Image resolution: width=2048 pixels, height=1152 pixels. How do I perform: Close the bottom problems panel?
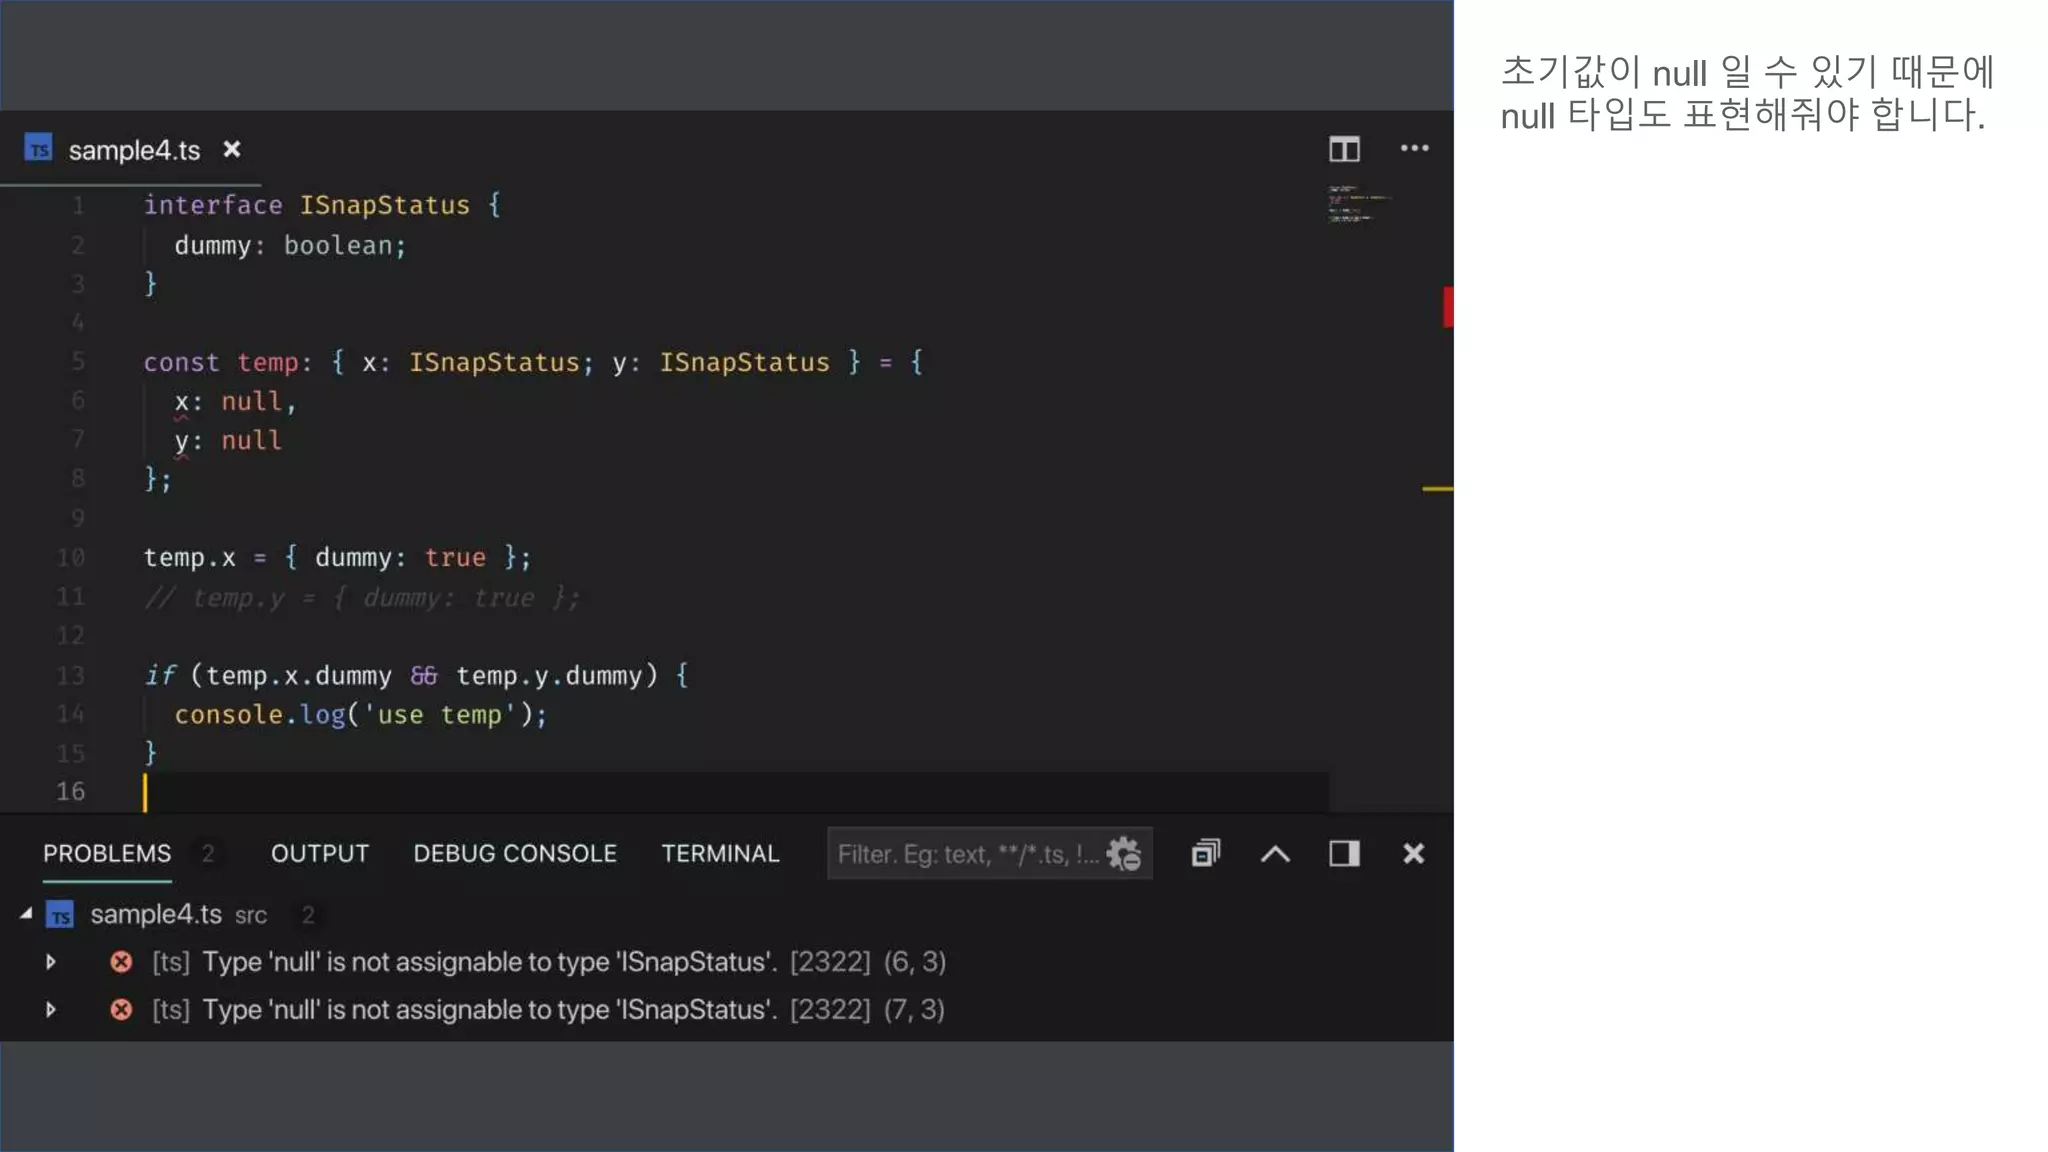(x=1413, y=853)
